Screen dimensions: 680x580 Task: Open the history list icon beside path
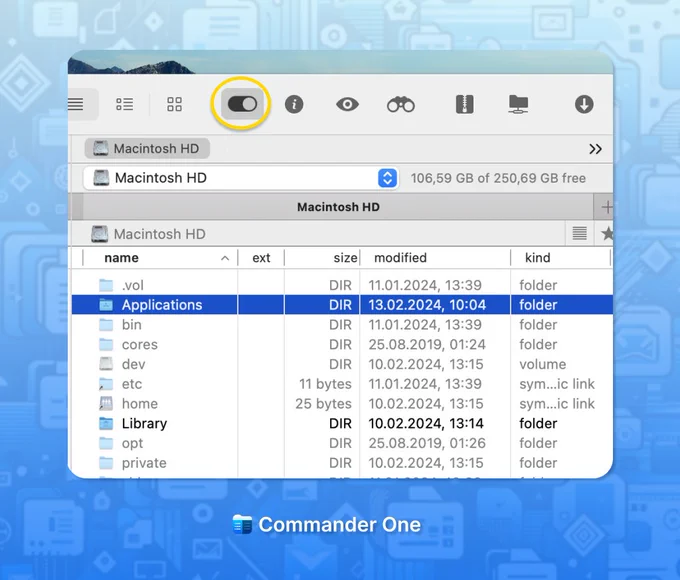(579, 233)
